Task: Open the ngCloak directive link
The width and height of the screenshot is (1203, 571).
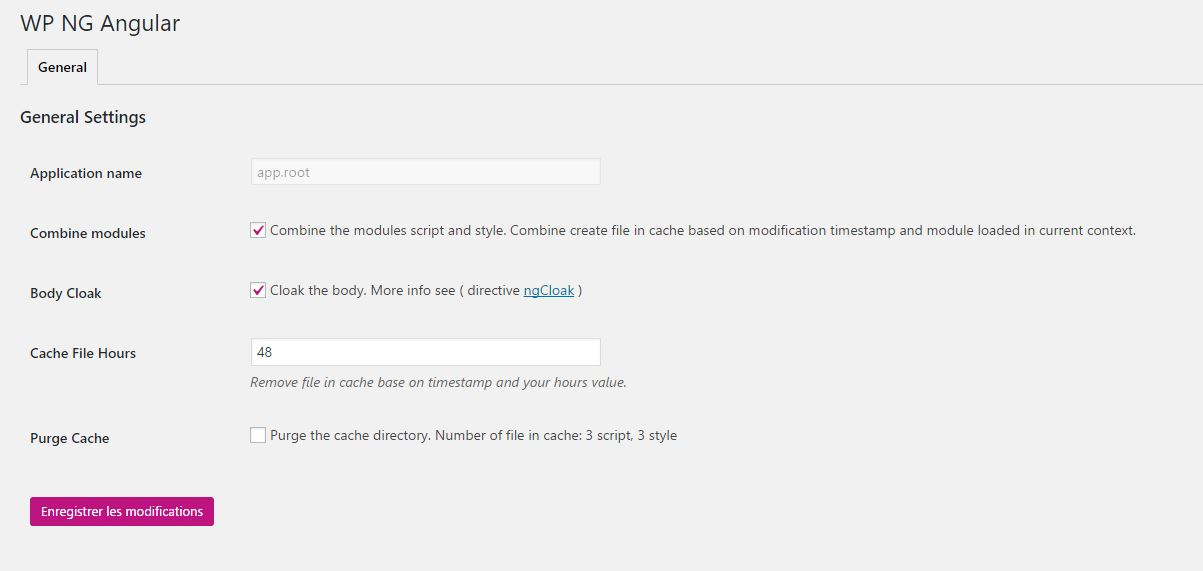Action: point(549,291)
